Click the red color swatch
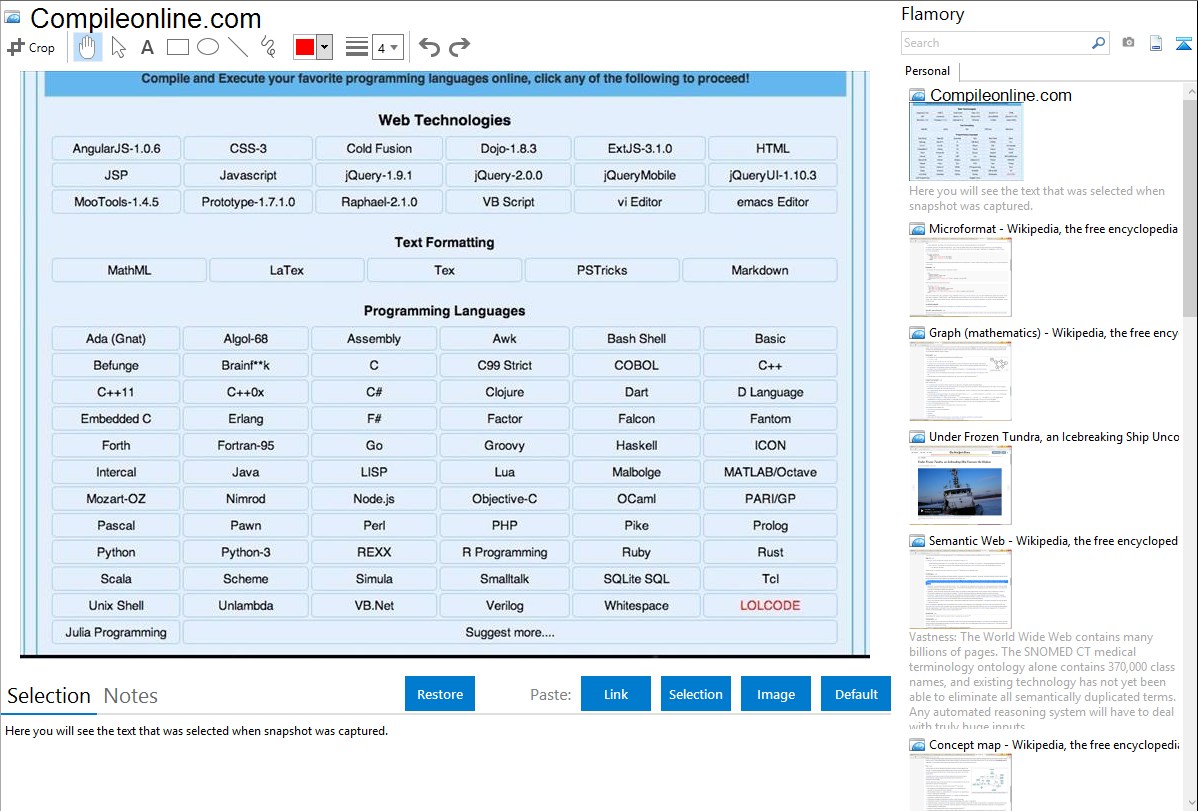Viewport: 1198px width, 811px height. (x=305, y=47)
